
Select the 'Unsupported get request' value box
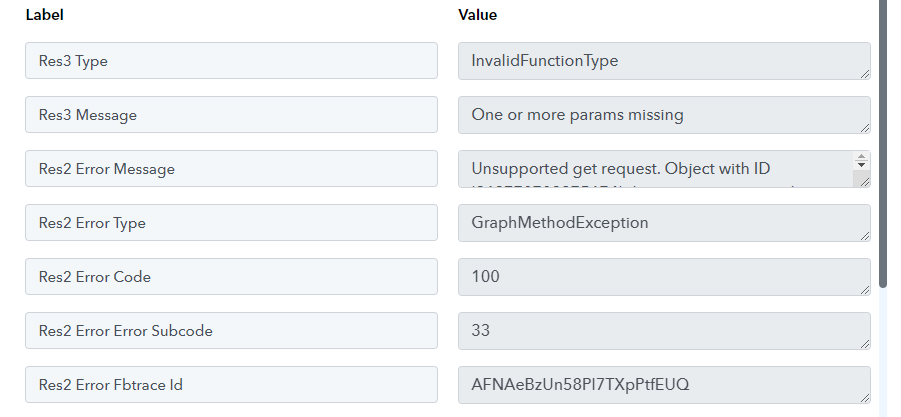664,169
